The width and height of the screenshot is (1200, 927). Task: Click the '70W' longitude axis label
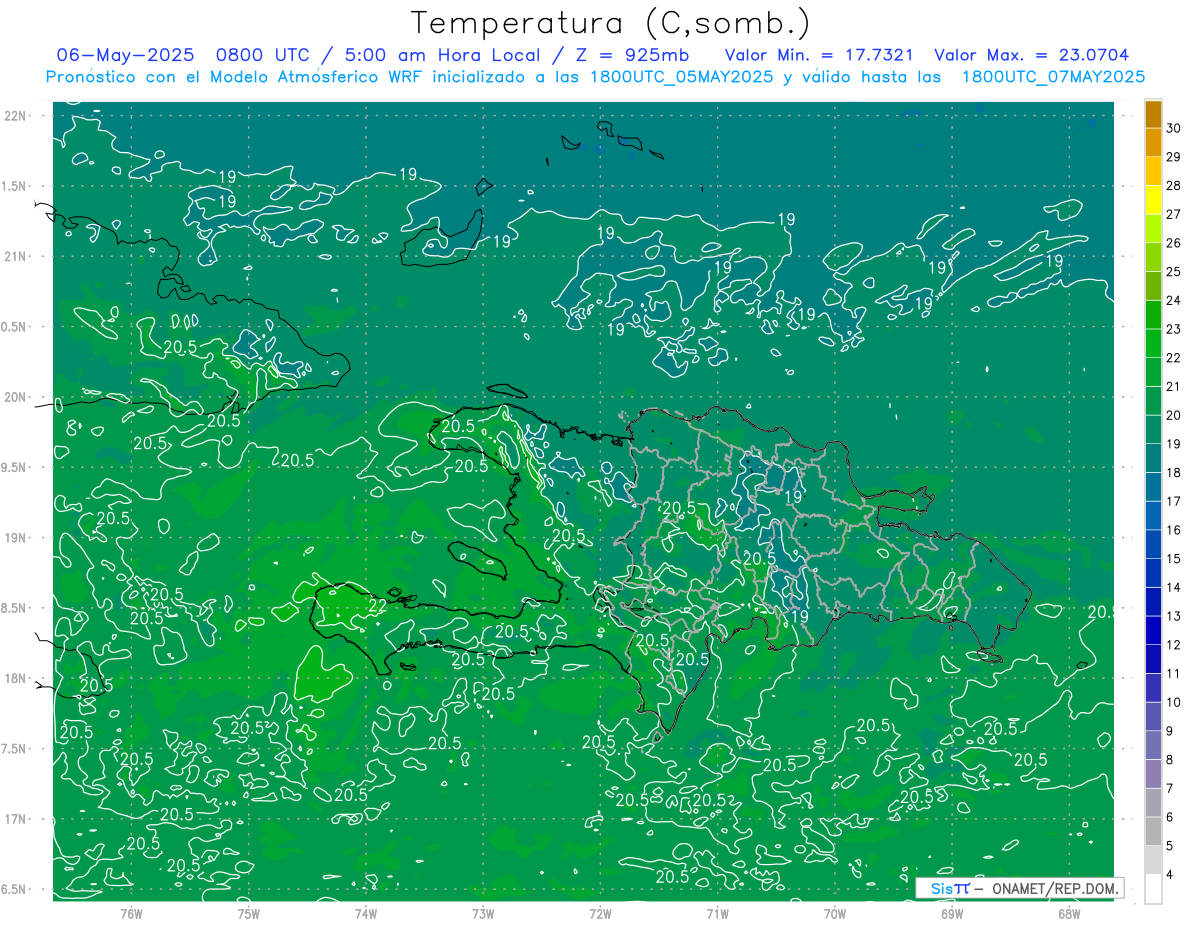pyautogui.click(x=835, y=913)
